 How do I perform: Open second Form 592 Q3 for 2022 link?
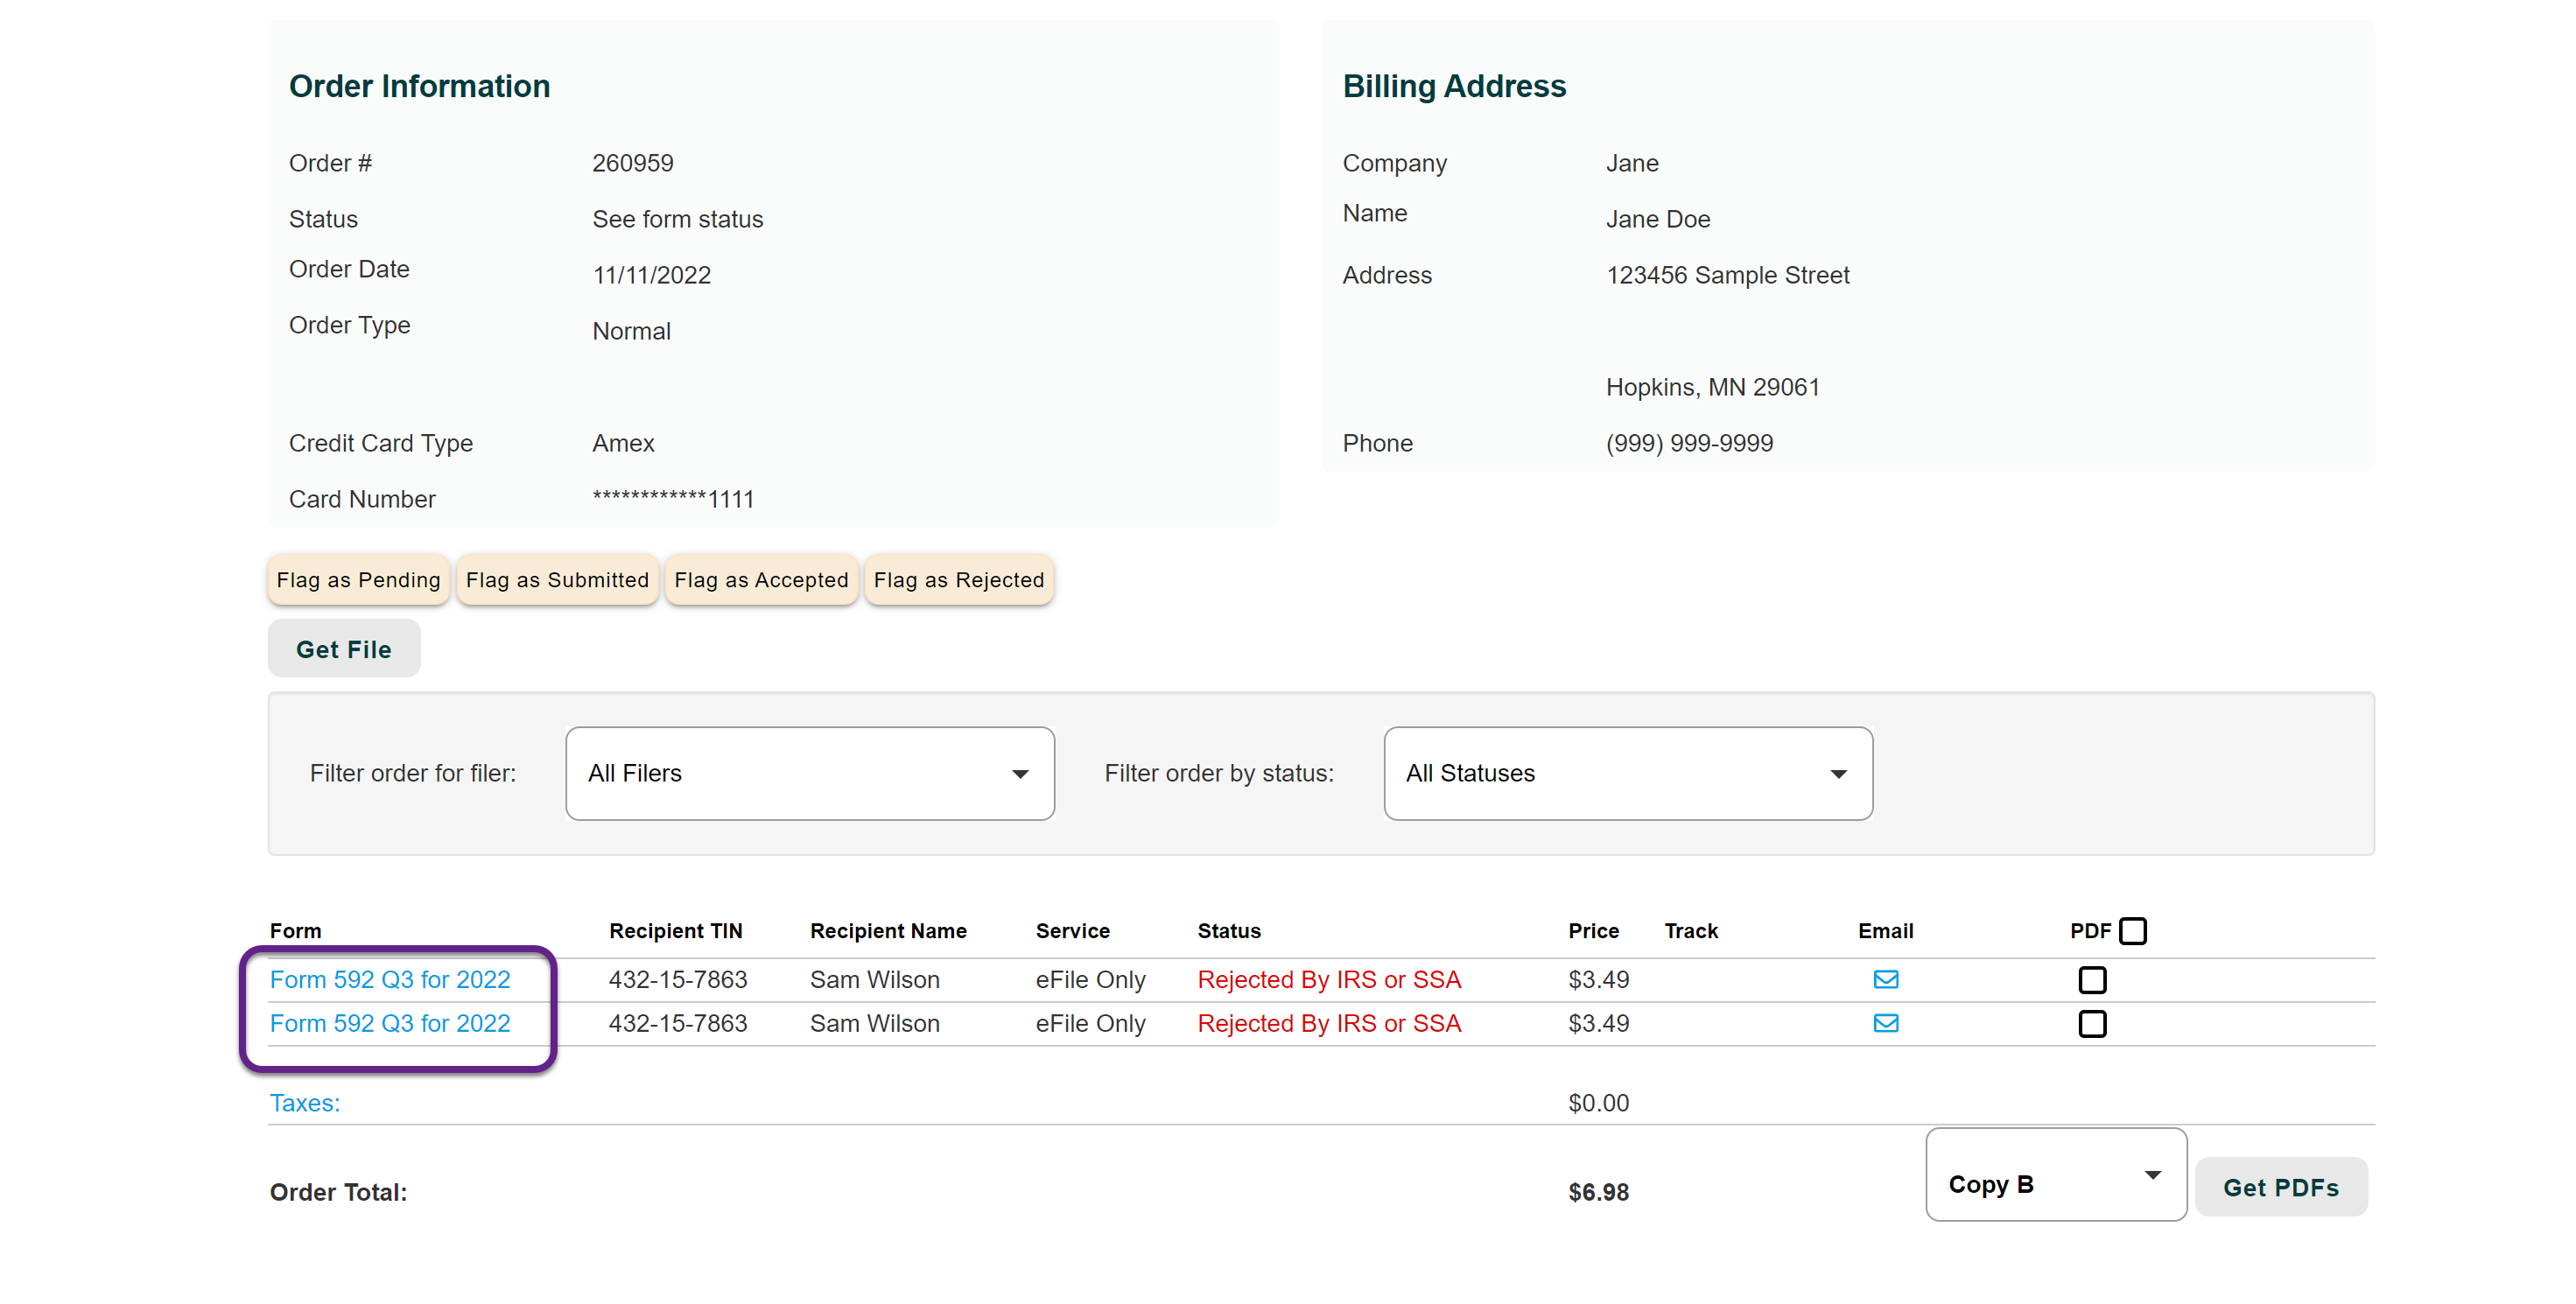390,1023
